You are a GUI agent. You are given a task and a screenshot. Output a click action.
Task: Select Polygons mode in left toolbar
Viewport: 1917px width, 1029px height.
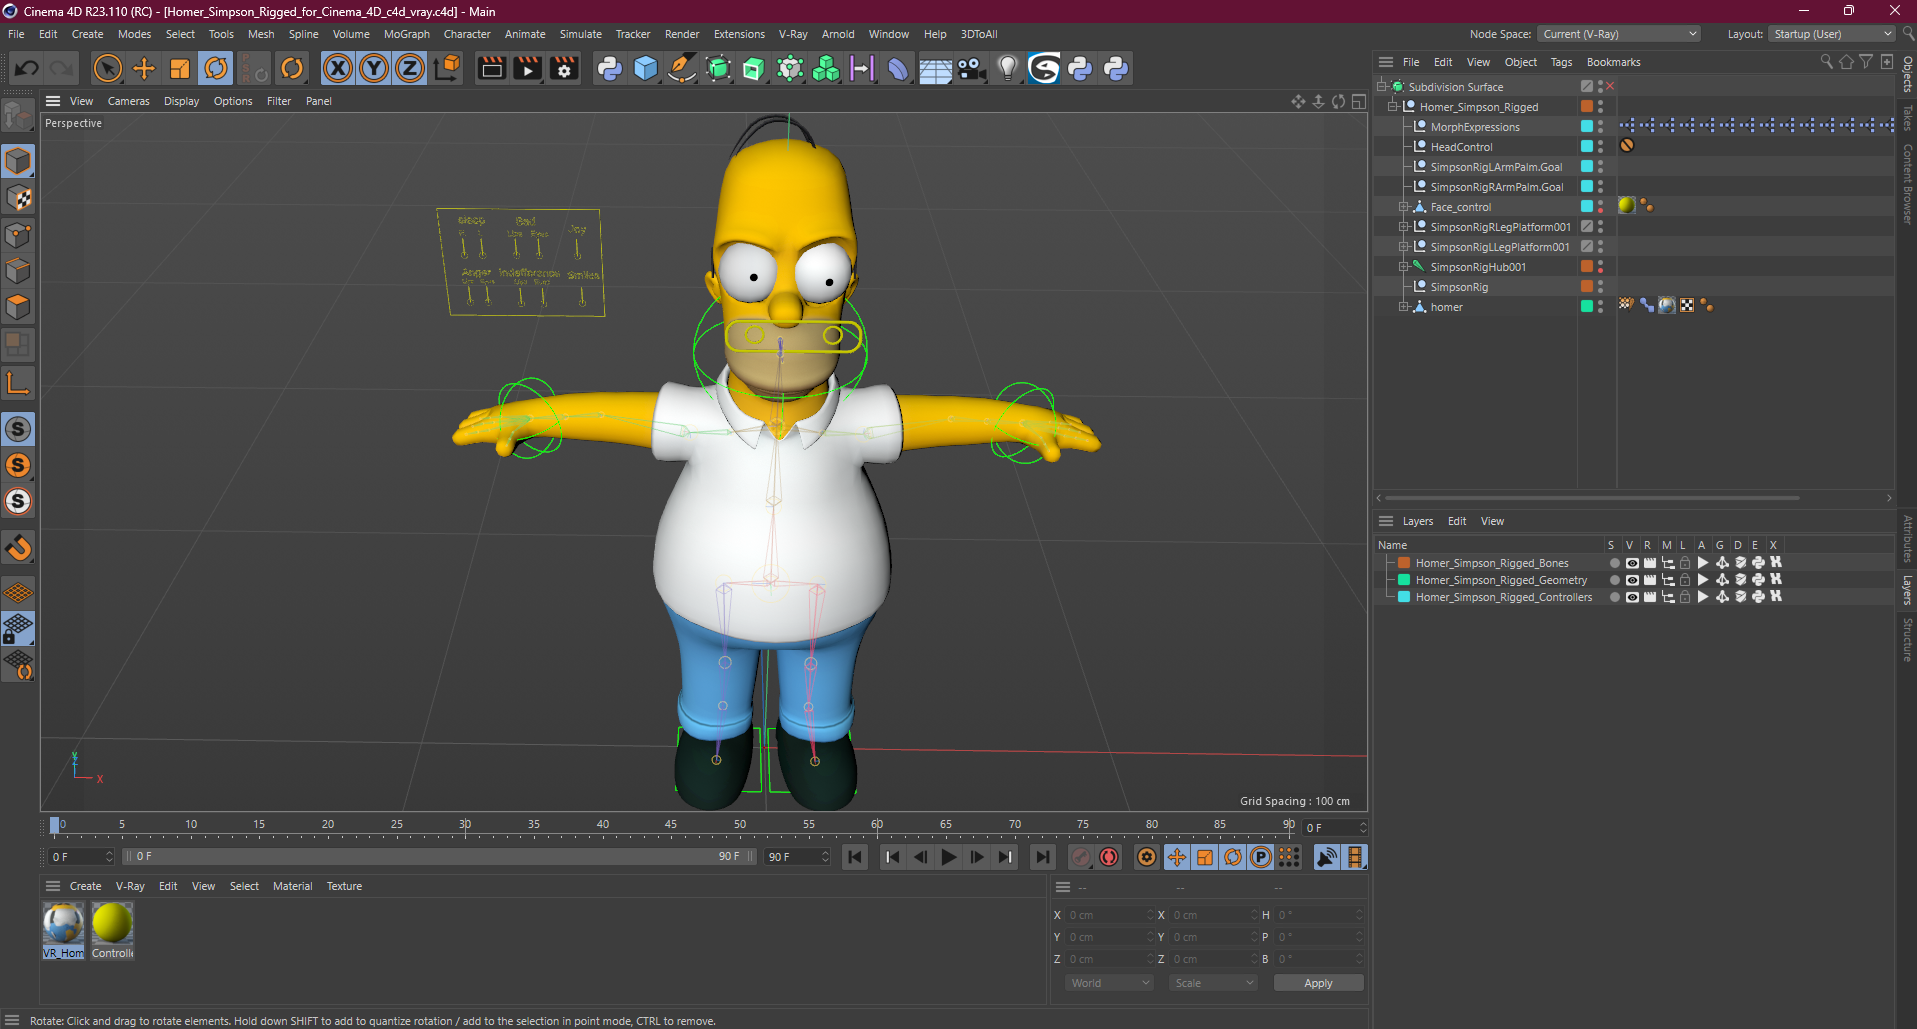[x=19, y=307]
